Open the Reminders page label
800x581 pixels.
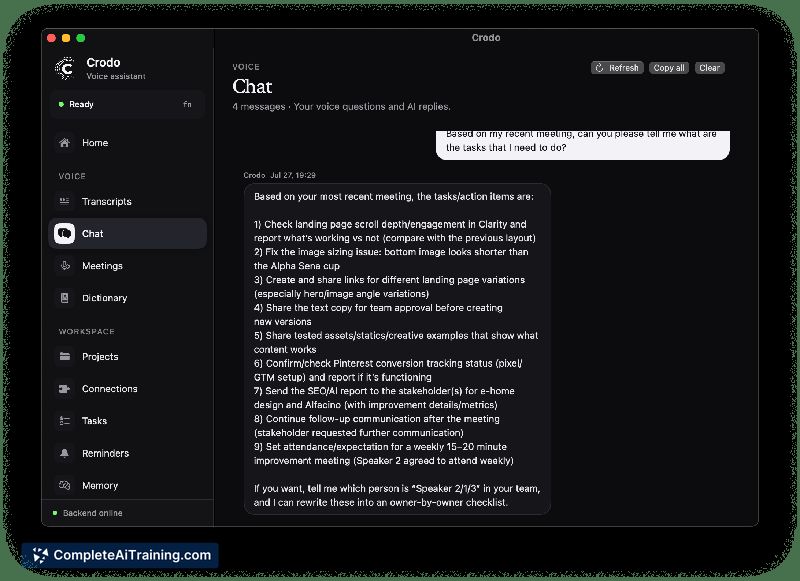coord(106,453)
